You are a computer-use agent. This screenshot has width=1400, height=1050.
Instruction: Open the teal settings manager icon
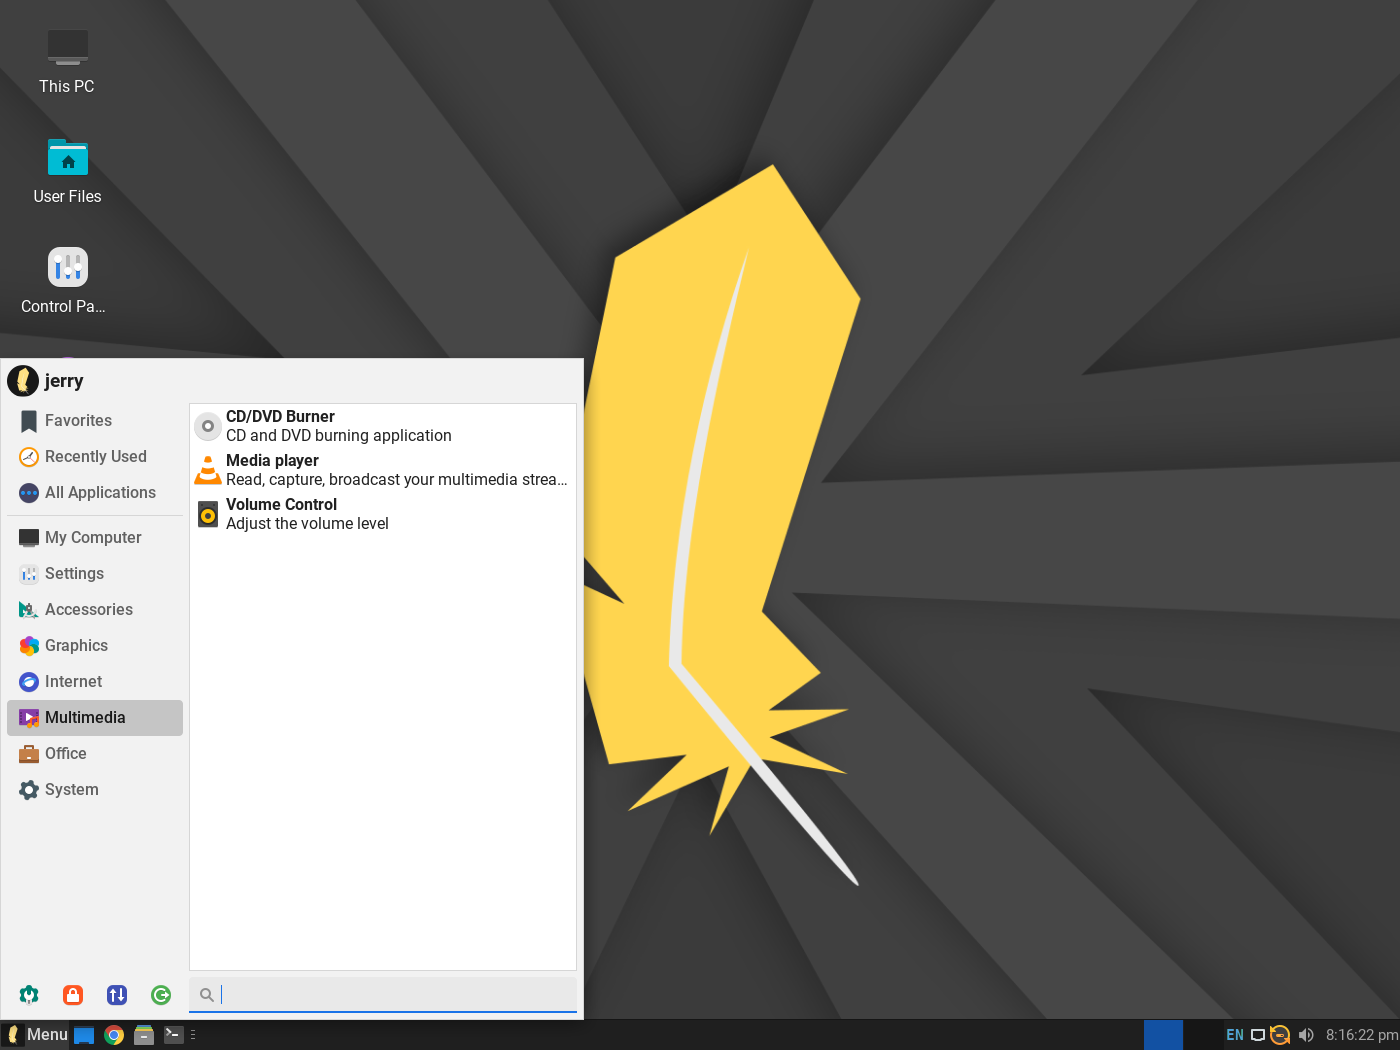click(x=29, y=994)
